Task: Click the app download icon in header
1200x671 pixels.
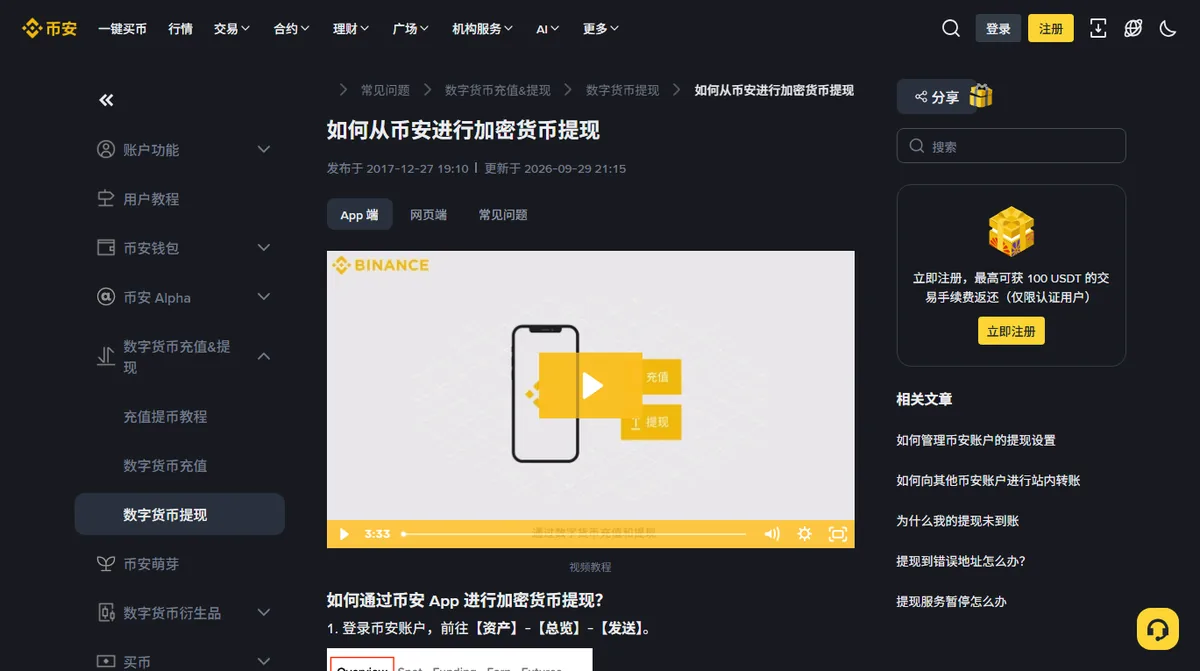Action: [1098, 28]
